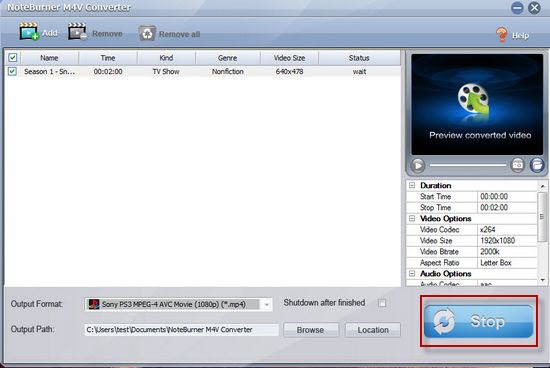Click the Remove video icon

(x=77, y=32)
